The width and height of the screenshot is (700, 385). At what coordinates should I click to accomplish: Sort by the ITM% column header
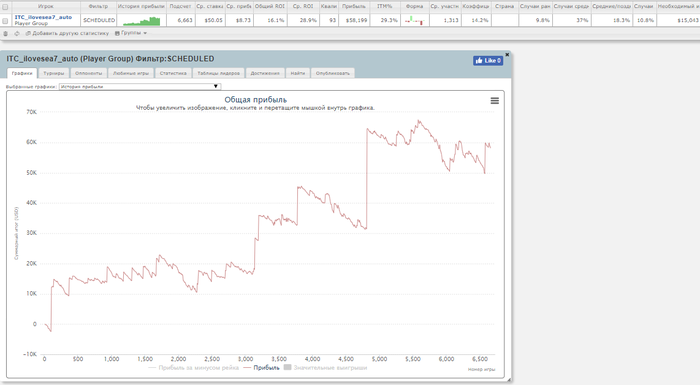click(x=384, y=7)
